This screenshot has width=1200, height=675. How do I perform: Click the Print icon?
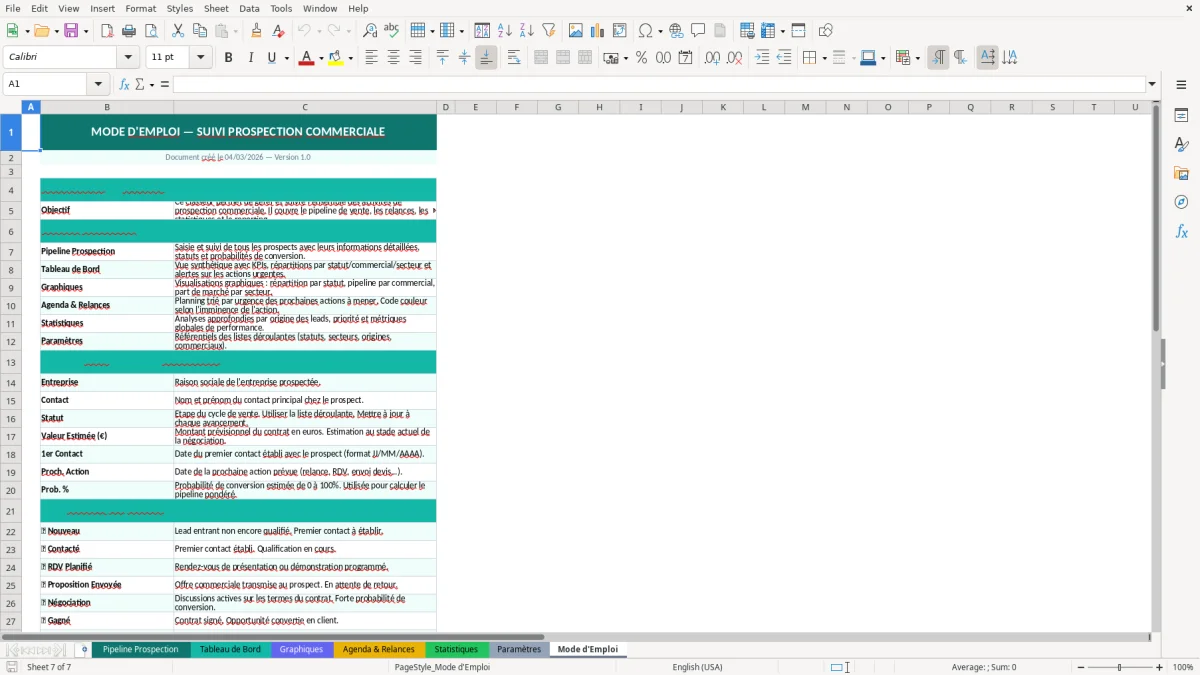129,31
